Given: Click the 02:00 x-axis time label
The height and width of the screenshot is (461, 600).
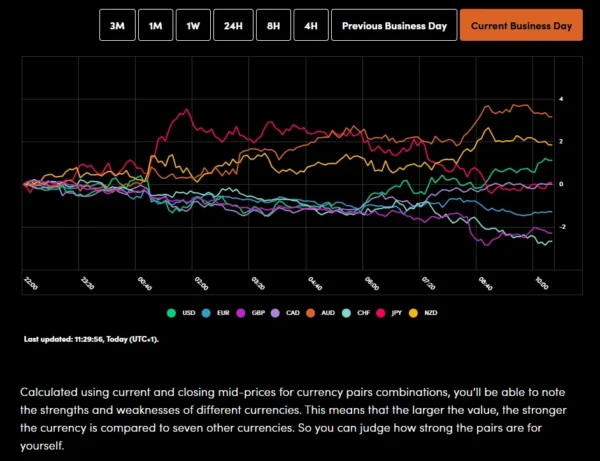Looking at the screenshot, I should click(201, 283).
